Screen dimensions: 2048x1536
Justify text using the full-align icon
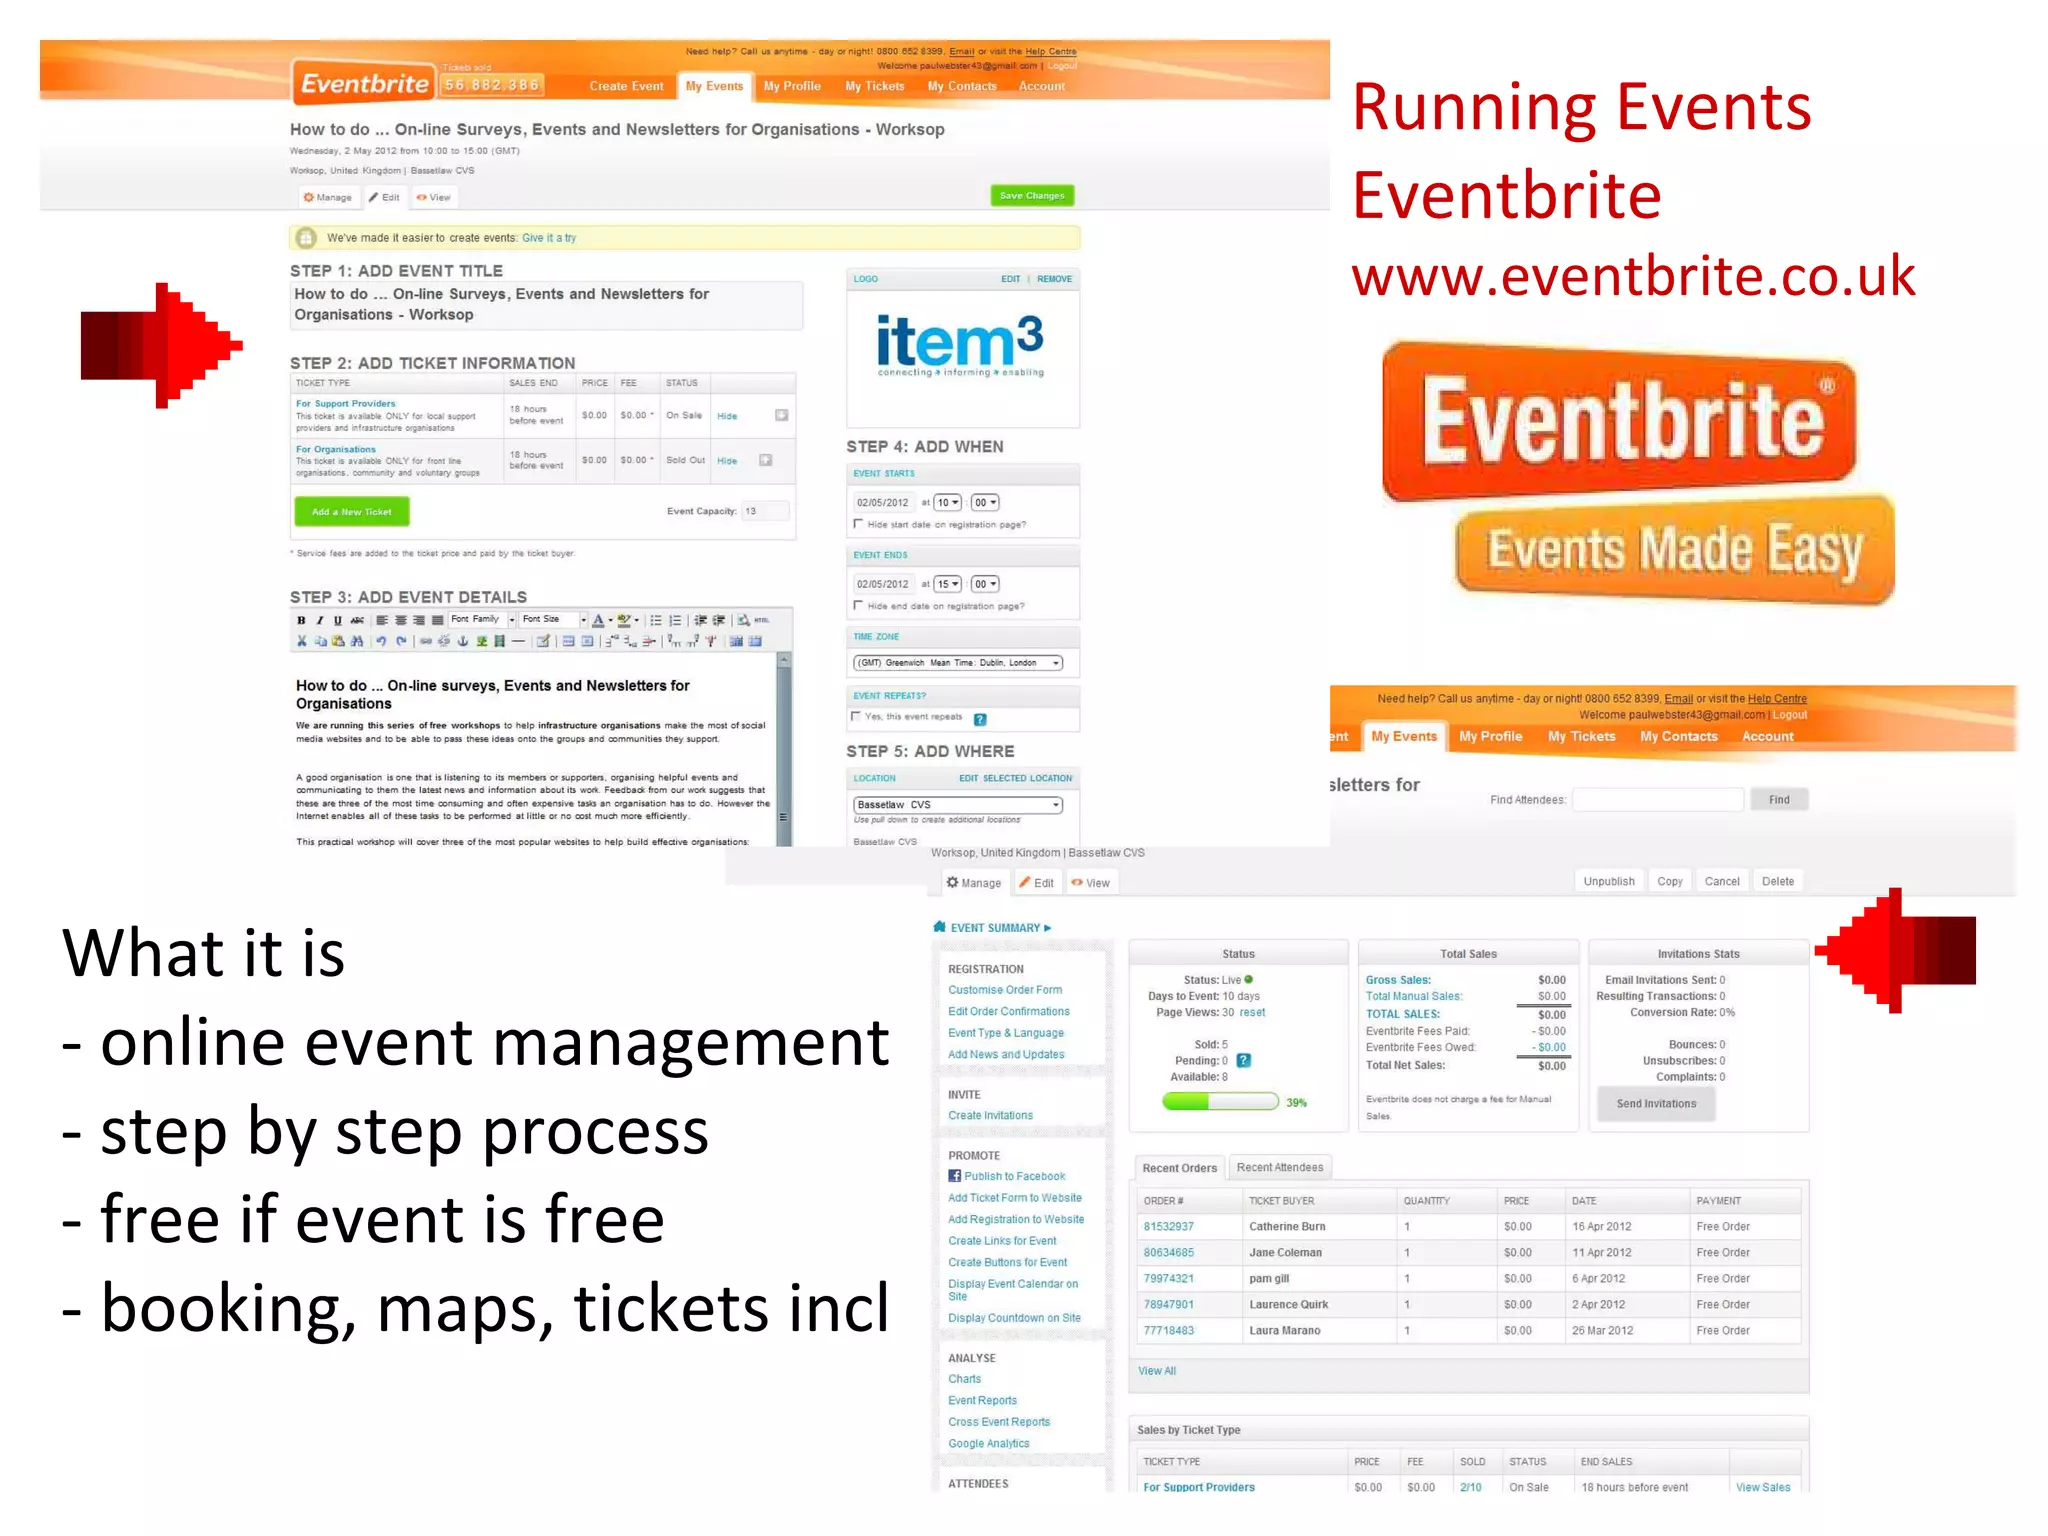(x=437, y=620)
